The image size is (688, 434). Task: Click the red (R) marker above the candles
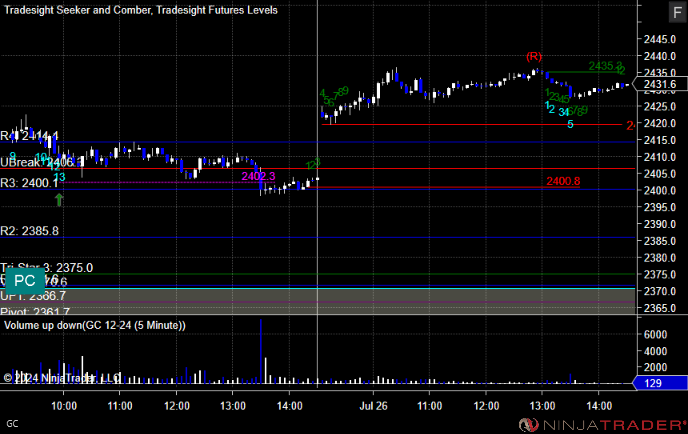click(534, 57)
